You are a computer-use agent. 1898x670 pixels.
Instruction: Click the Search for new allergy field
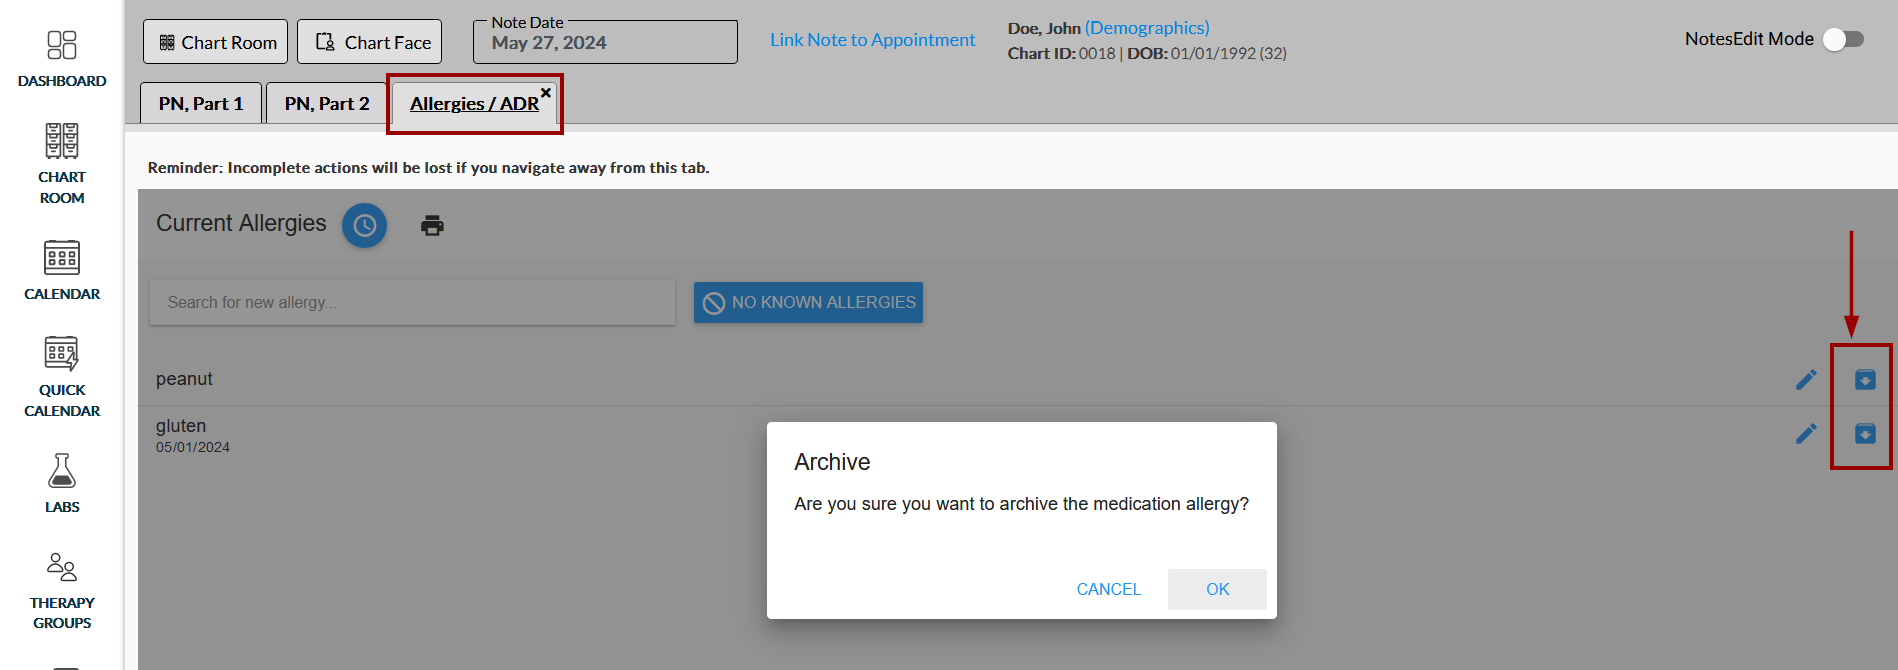pos(412,302)
